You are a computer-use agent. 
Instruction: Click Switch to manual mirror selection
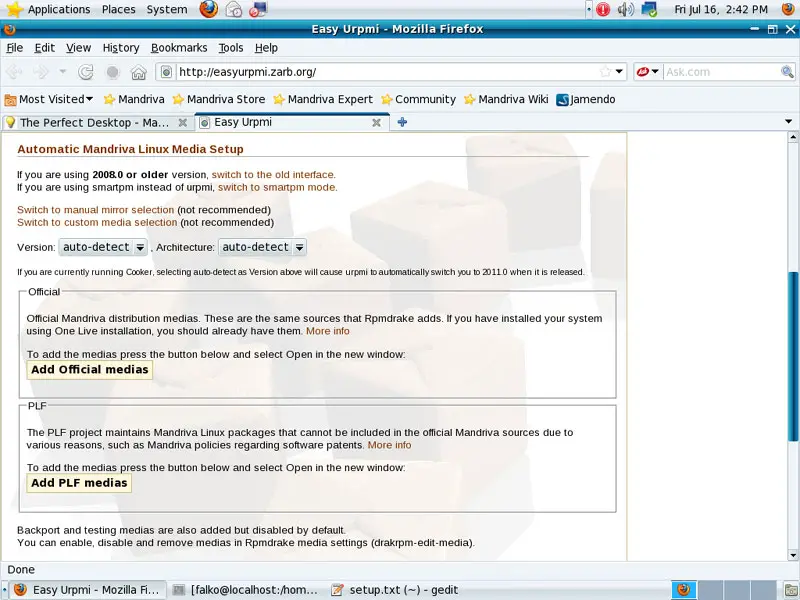pyautogui.click(x=95, y=210)
